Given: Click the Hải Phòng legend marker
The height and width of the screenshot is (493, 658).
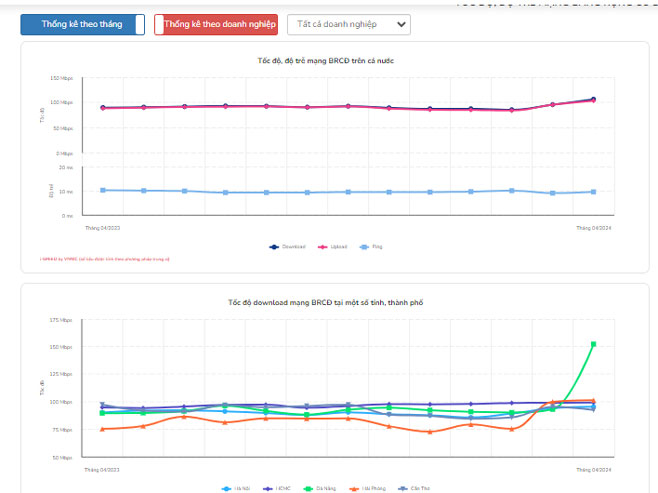Looking at the screenshot, I should pyautogui.click(x=353, y=488).
